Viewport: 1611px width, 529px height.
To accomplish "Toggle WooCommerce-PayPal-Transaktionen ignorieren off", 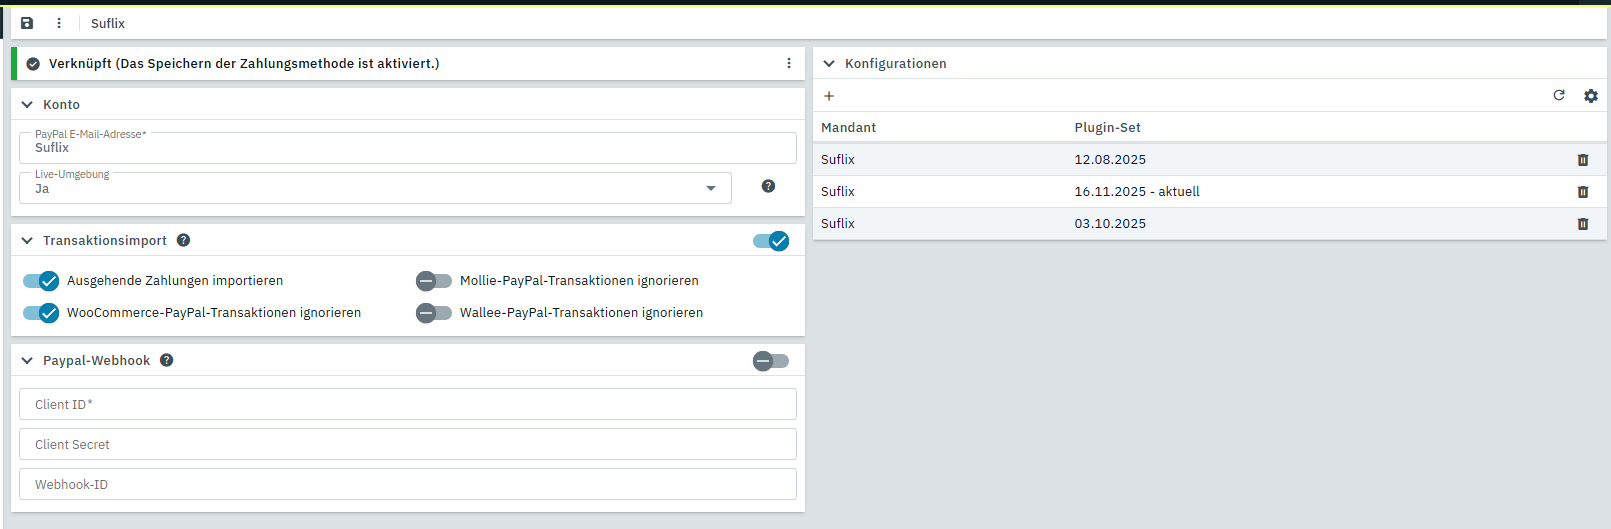I will [41, 313].
